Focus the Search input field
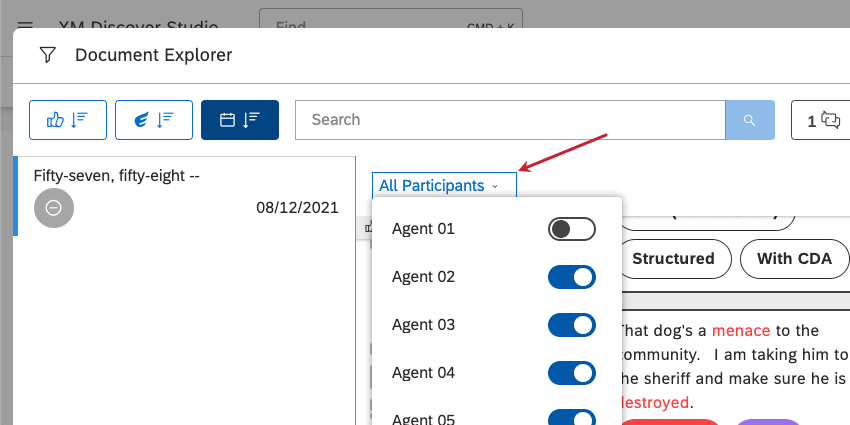 pos(510,120)
